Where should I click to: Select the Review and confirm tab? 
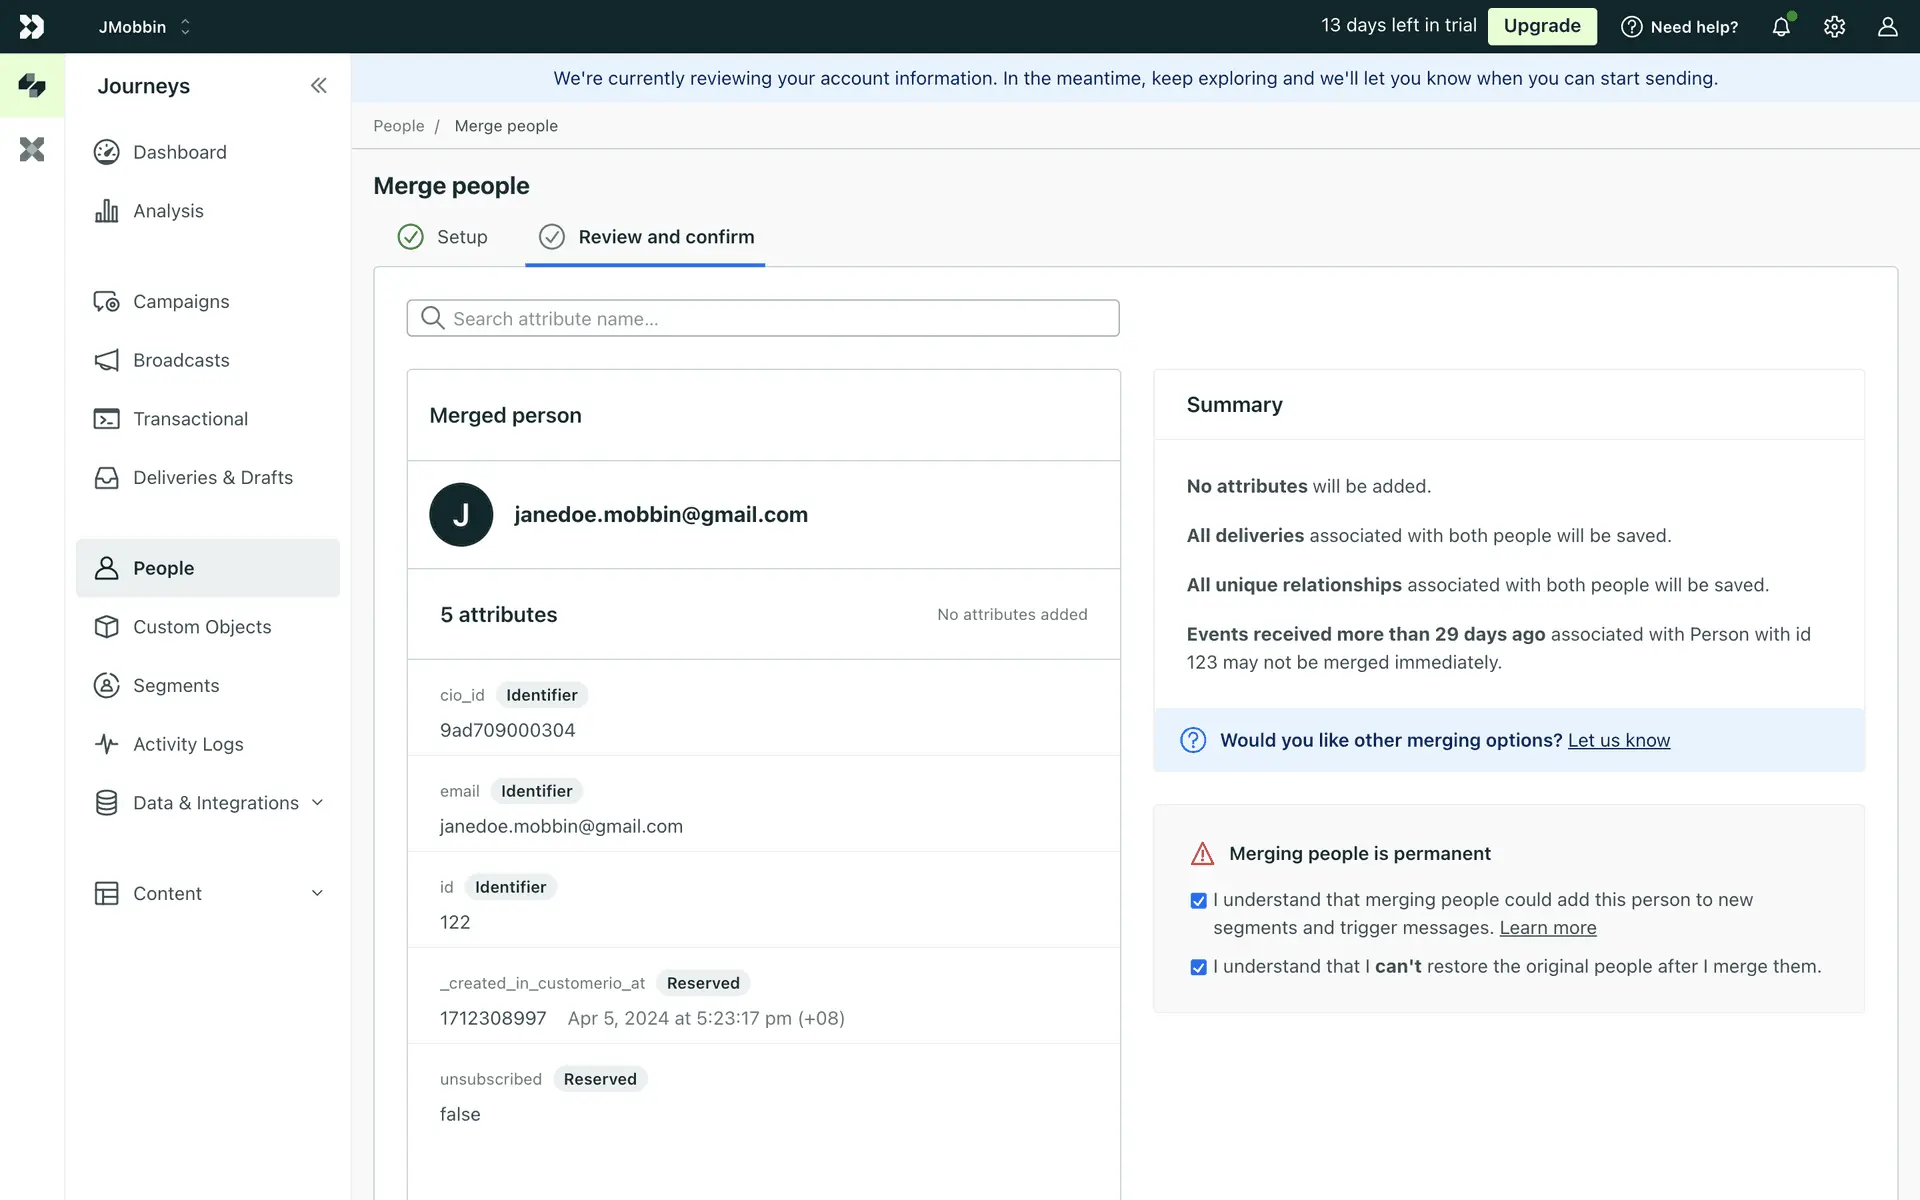tap(646, 237)
